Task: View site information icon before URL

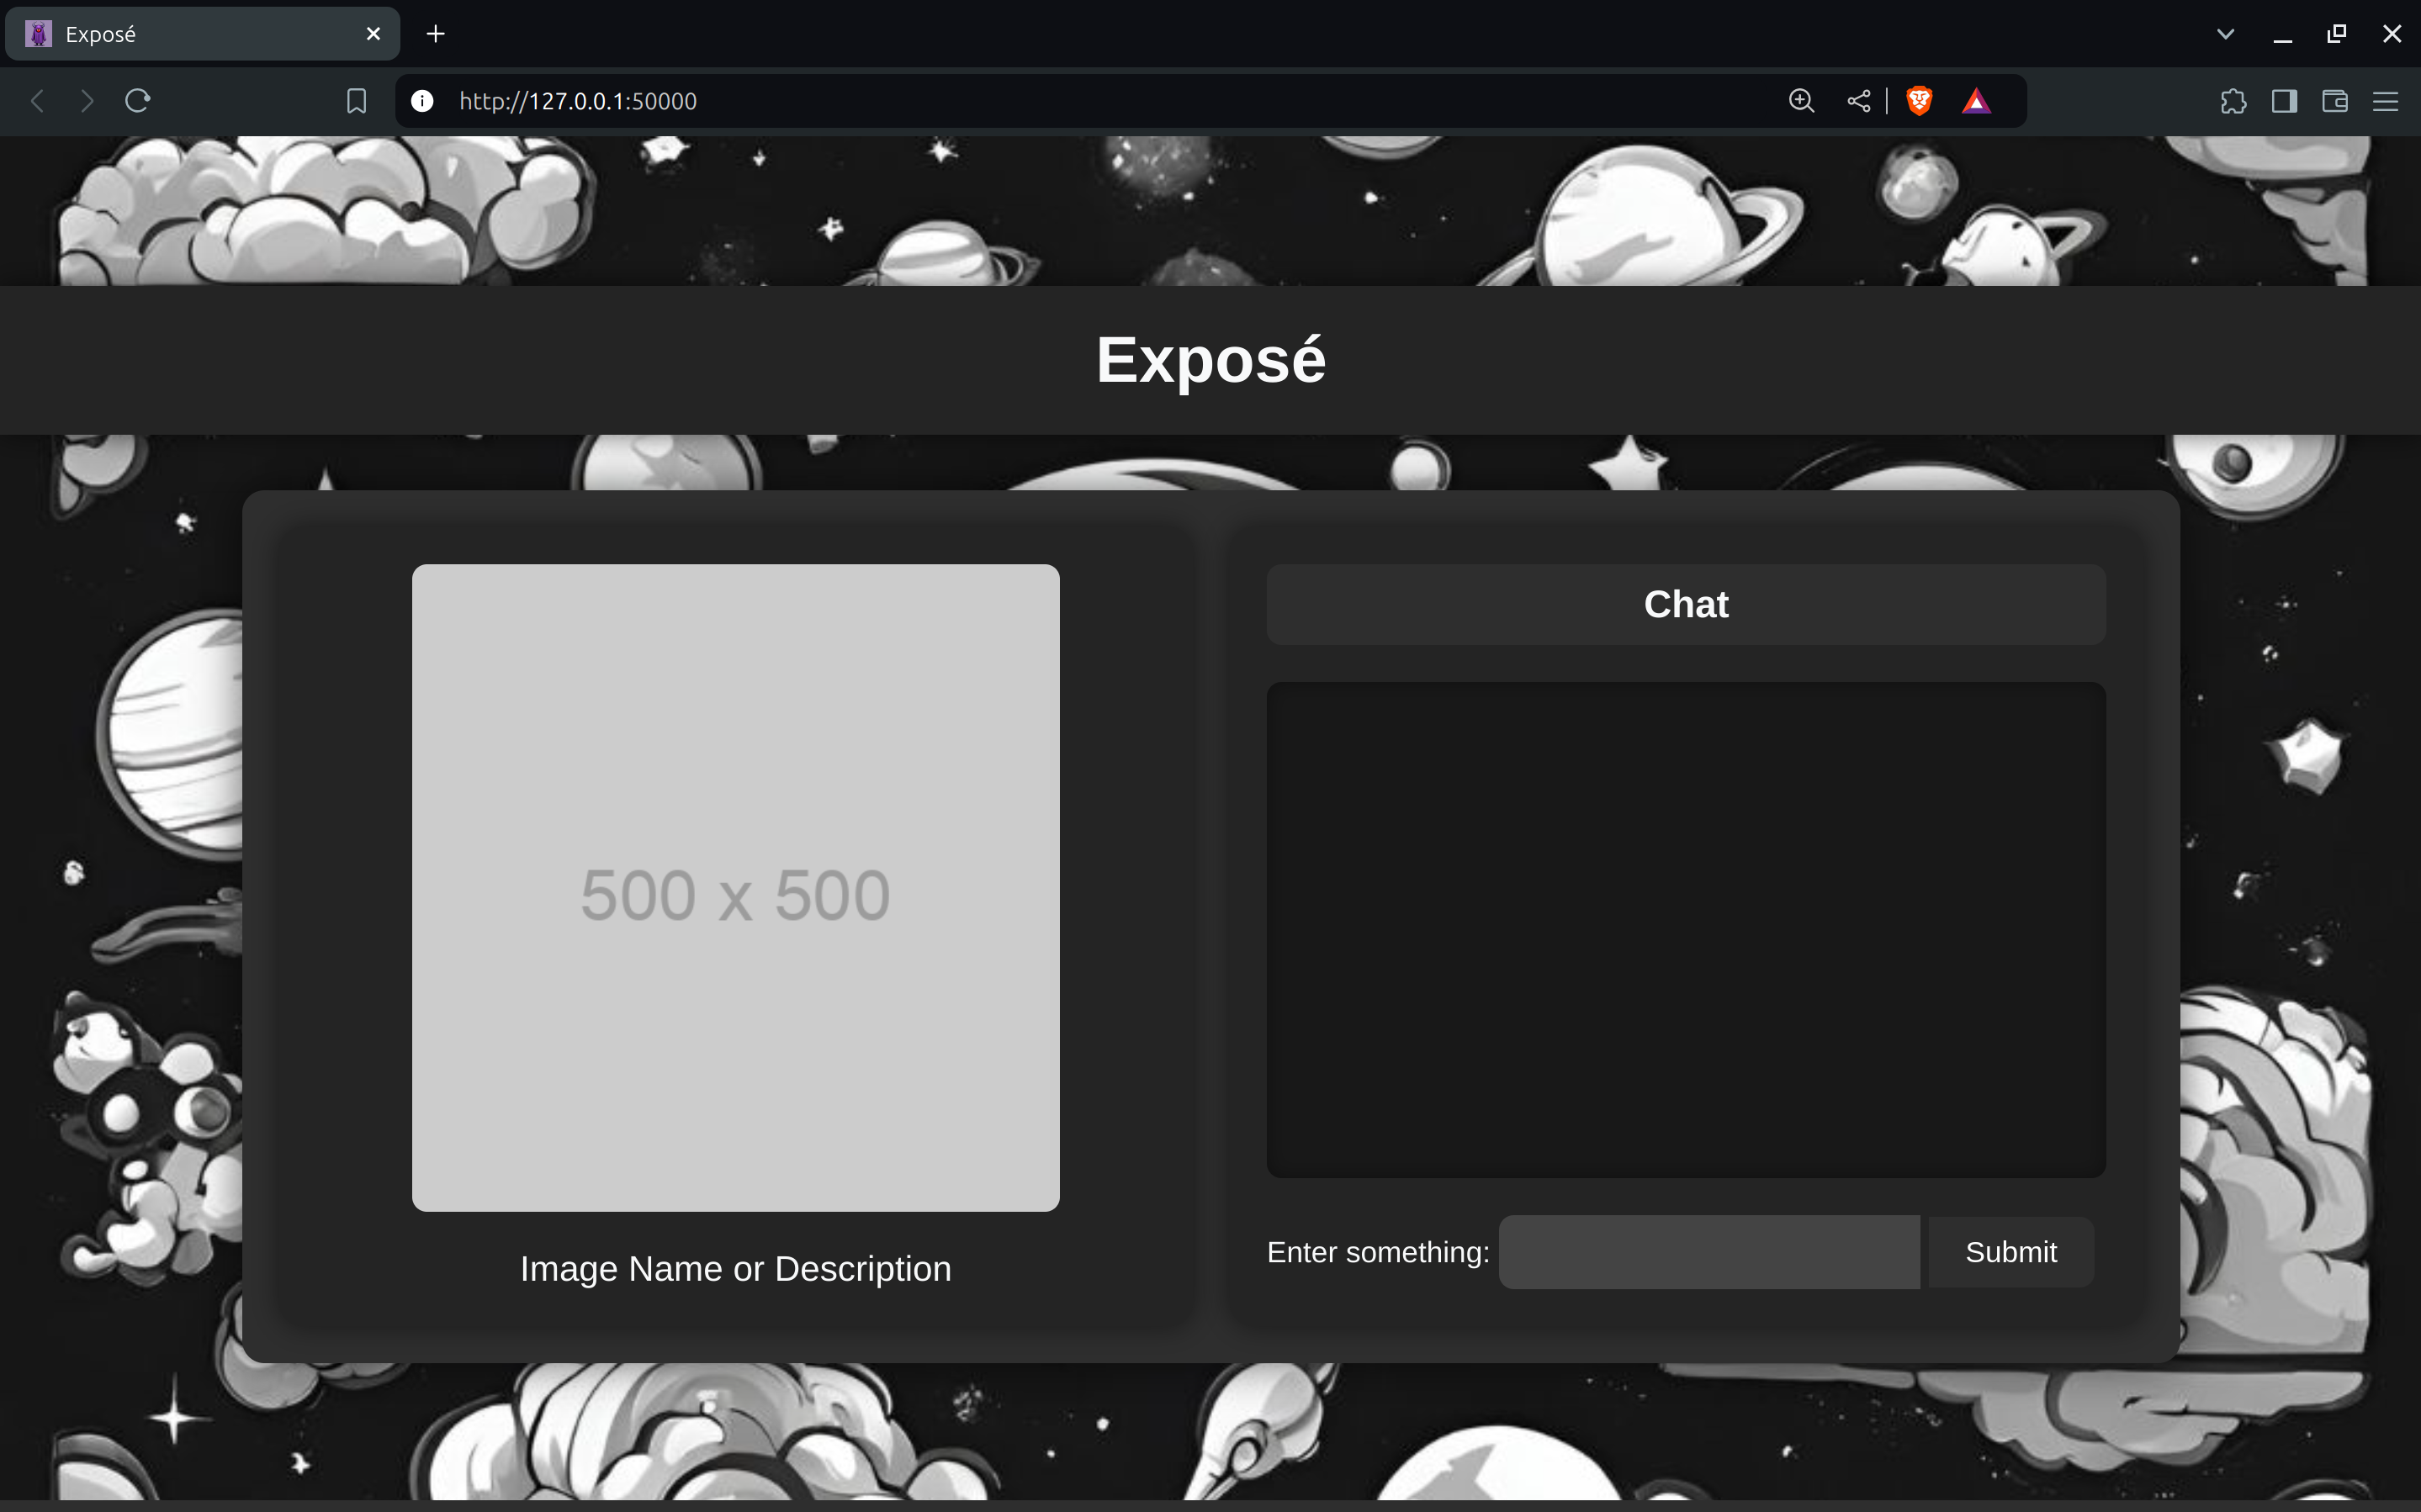Action: (422, 101)
